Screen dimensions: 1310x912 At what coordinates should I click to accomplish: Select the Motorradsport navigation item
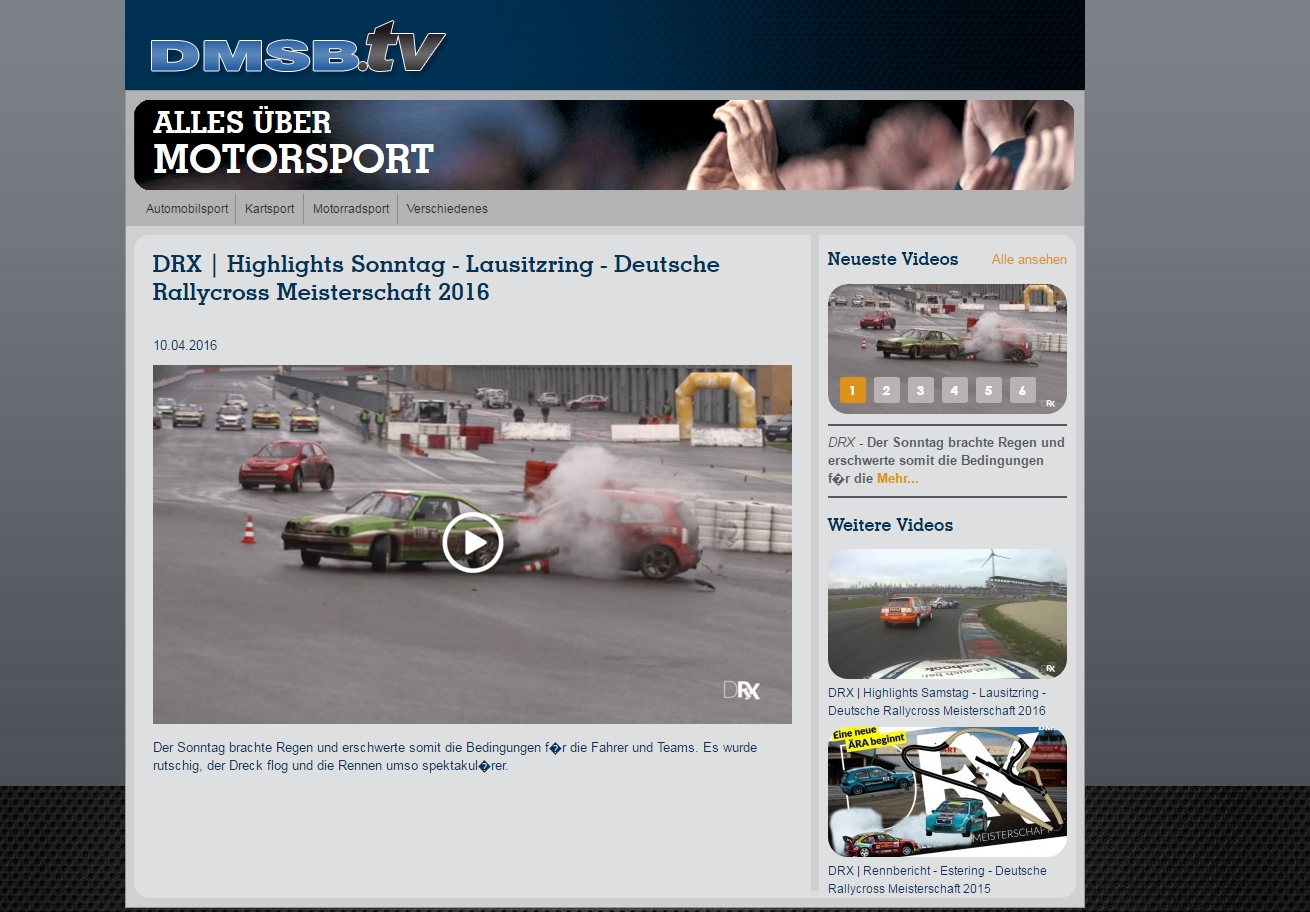(x=350, y=209)
